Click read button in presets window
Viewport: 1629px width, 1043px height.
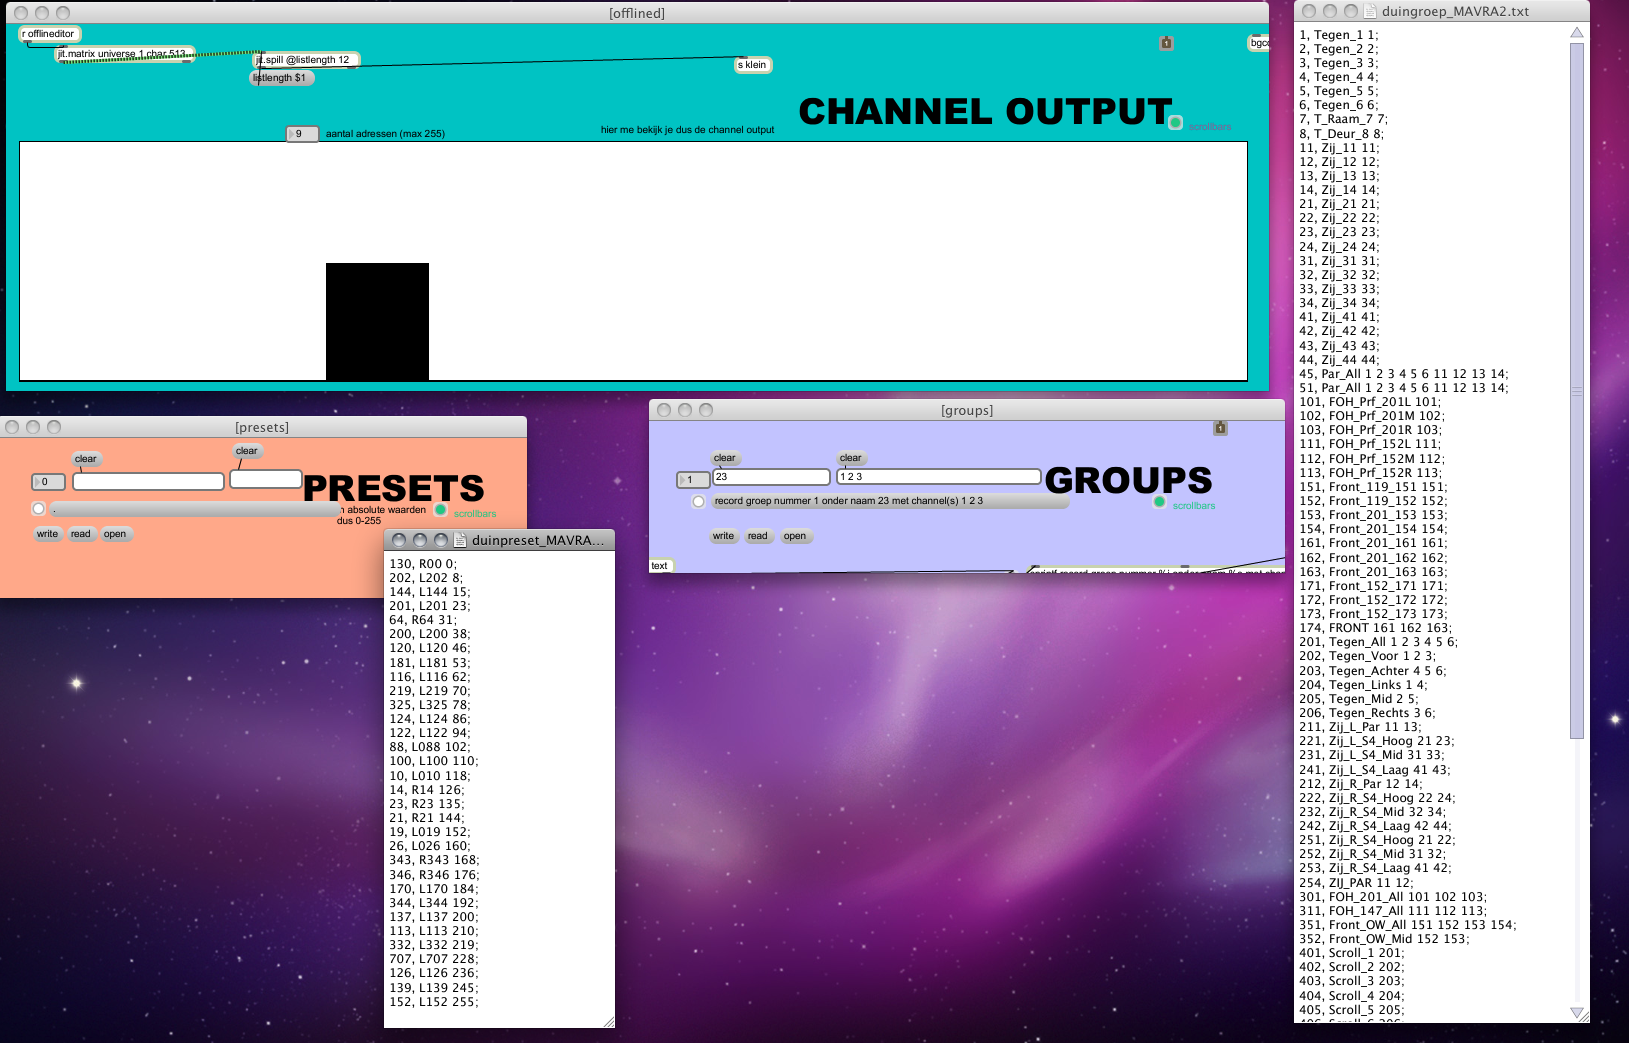[81, 534]
